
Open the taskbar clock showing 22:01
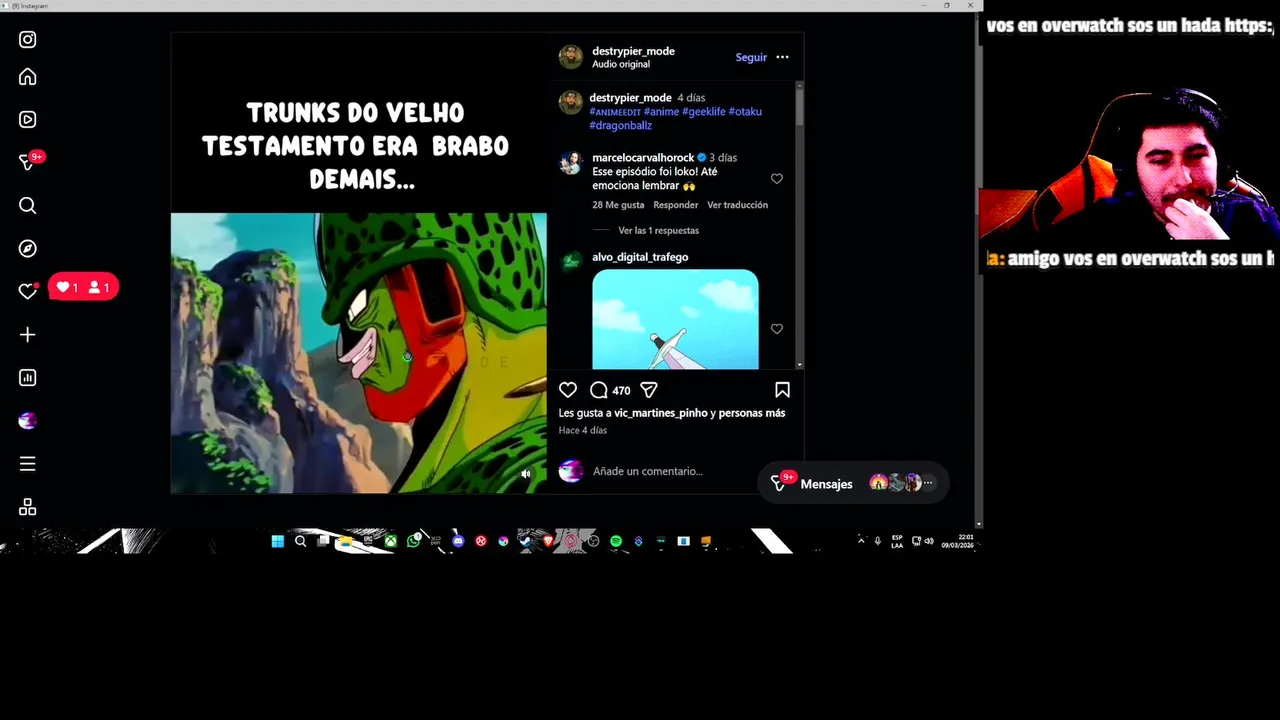(958, 541)
